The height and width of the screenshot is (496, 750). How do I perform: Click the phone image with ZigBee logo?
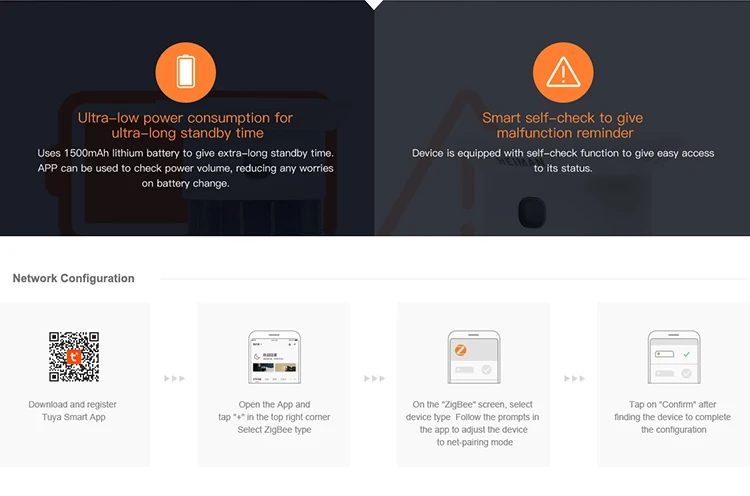point(474,357)
